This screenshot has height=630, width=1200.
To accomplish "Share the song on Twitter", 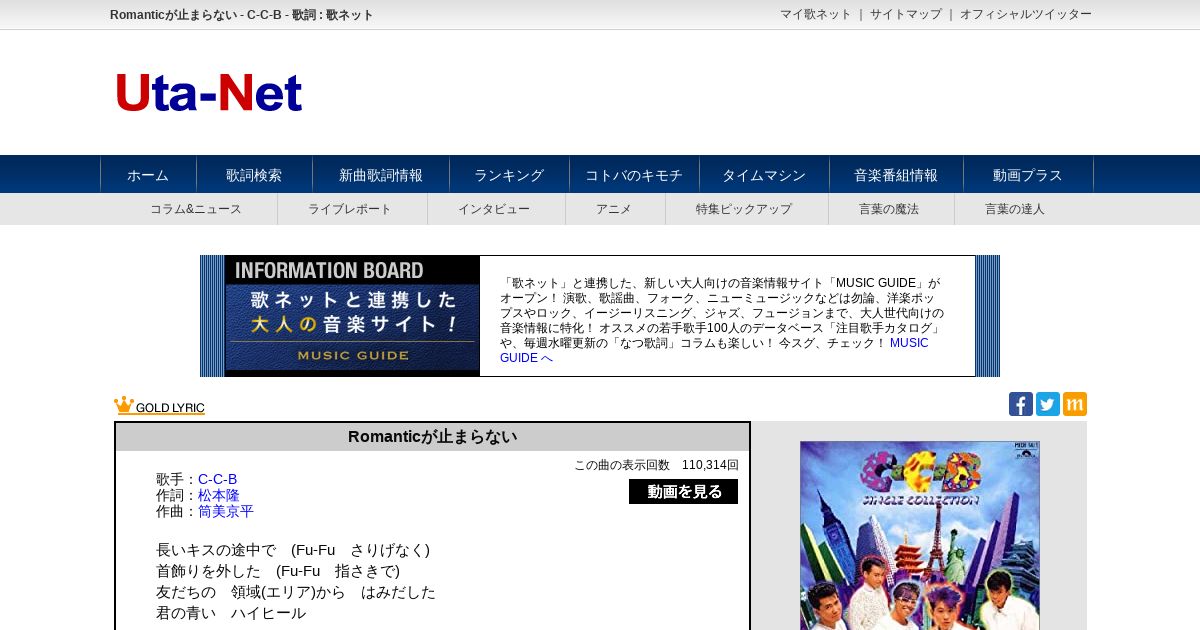I will pos(1048,404).
